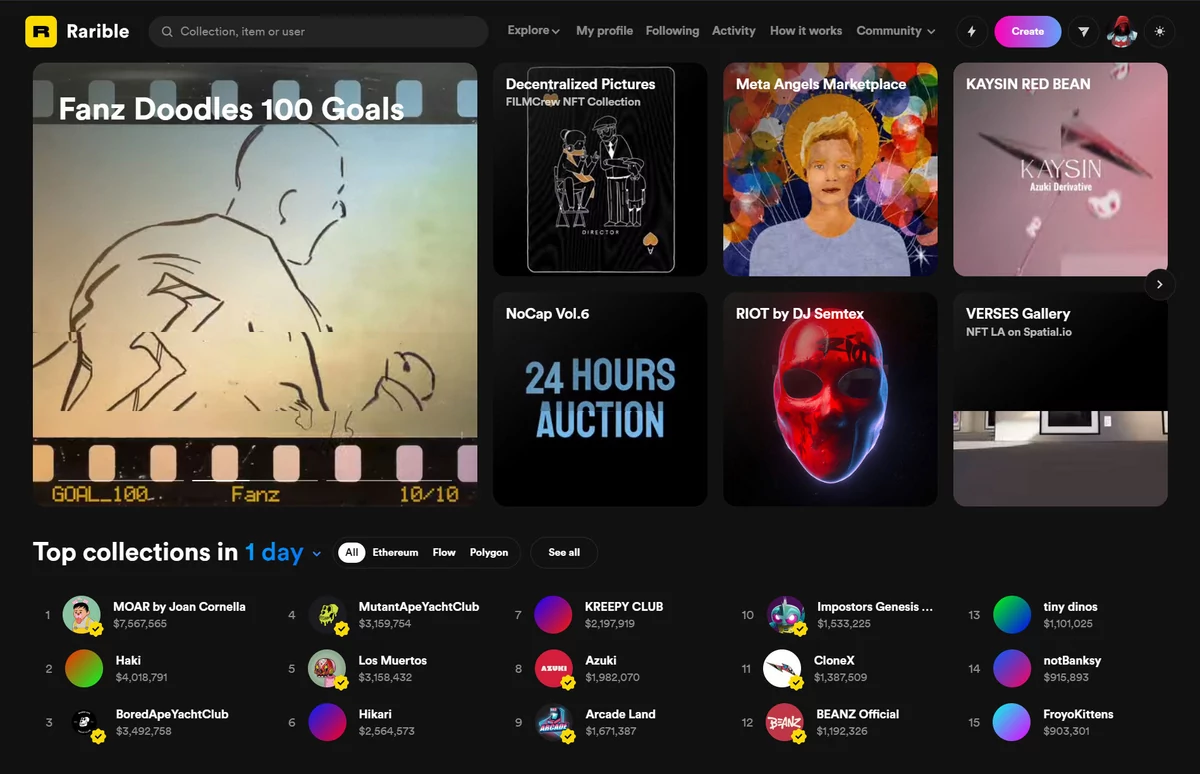Viewport: 1200px width, 774px height.
Task: Click KREEPY CLUB collection name
Action: (624, 607)
